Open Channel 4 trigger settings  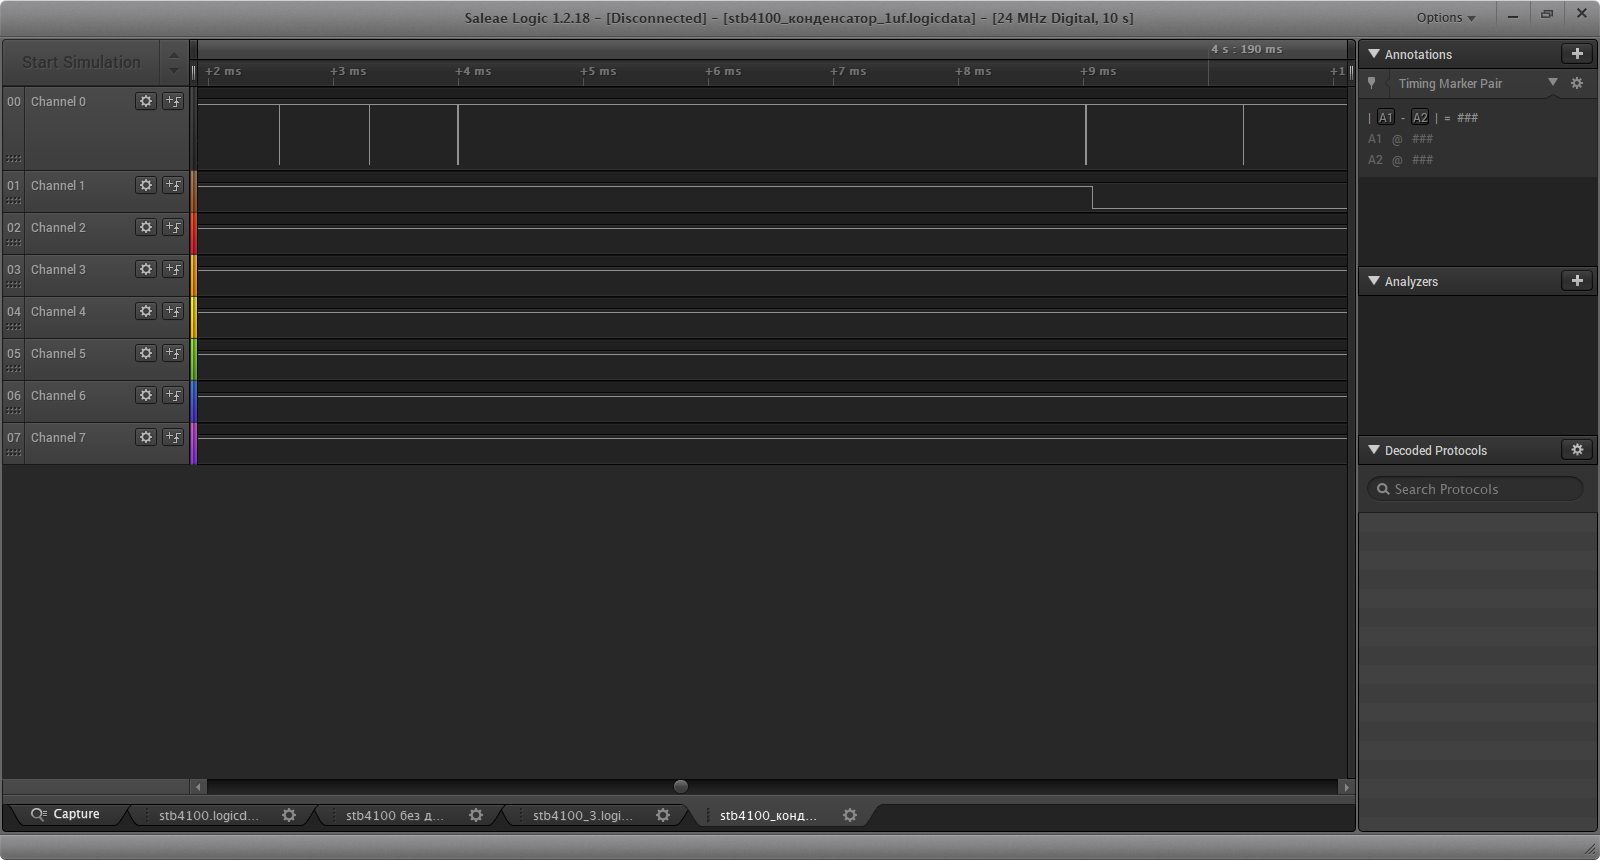(x=173, y=311)
